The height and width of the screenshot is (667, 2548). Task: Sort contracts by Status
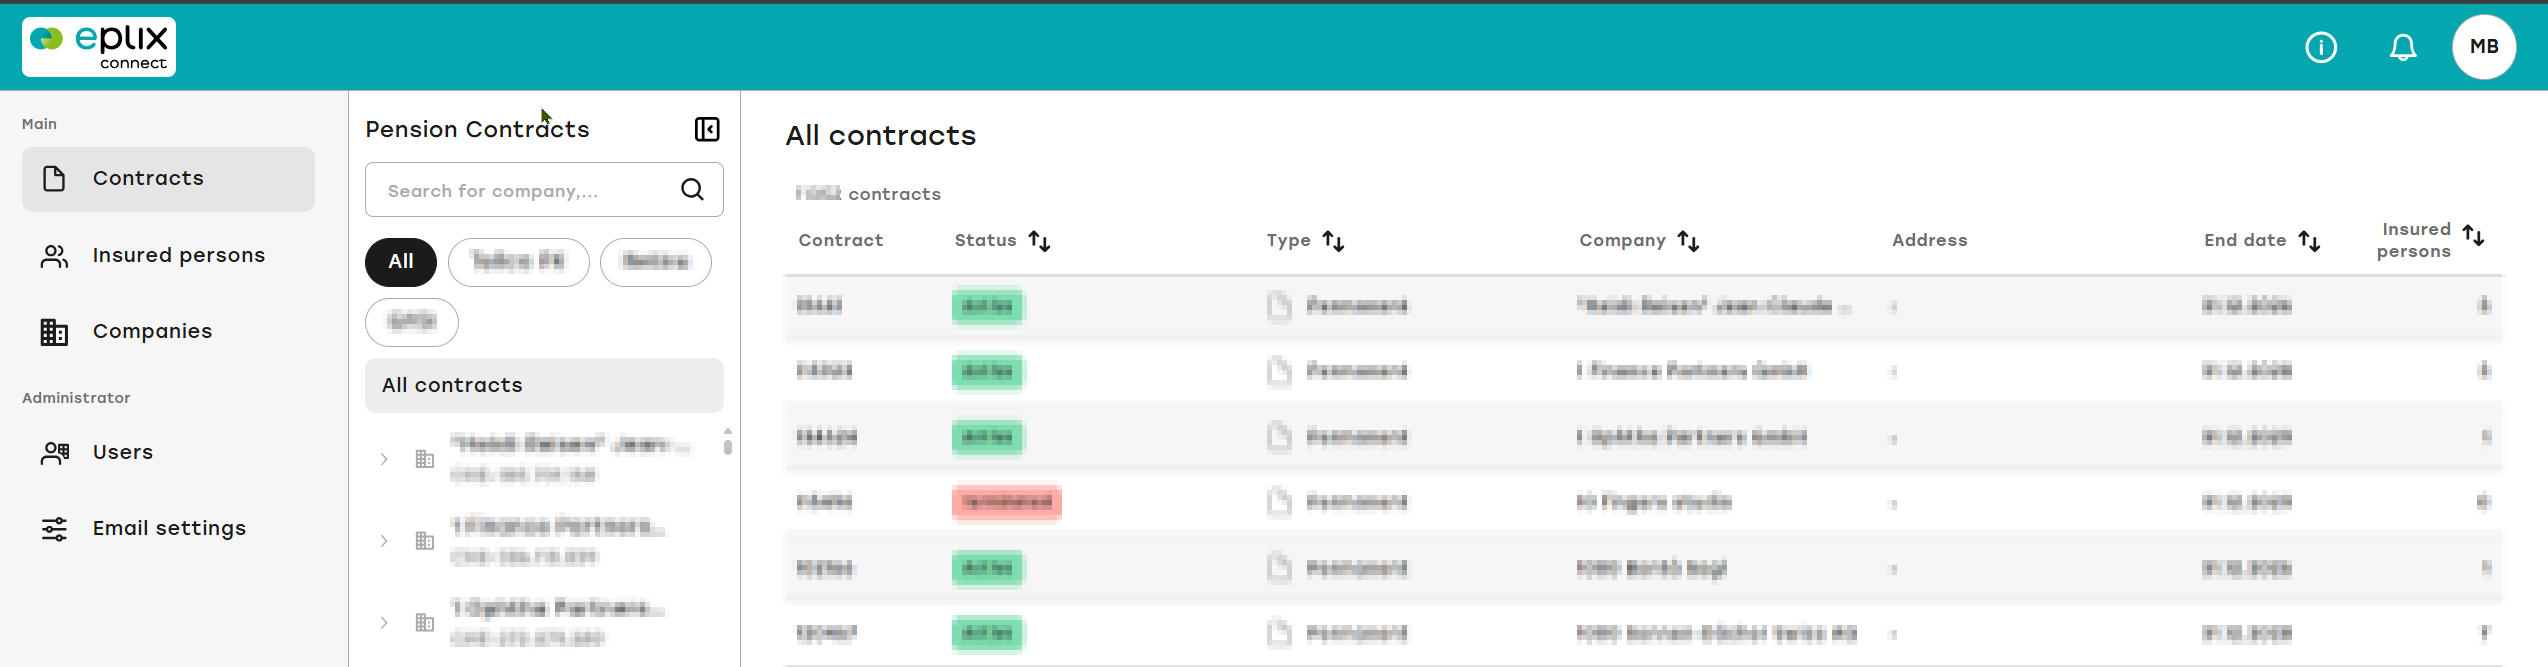[x=1039, y=241]
